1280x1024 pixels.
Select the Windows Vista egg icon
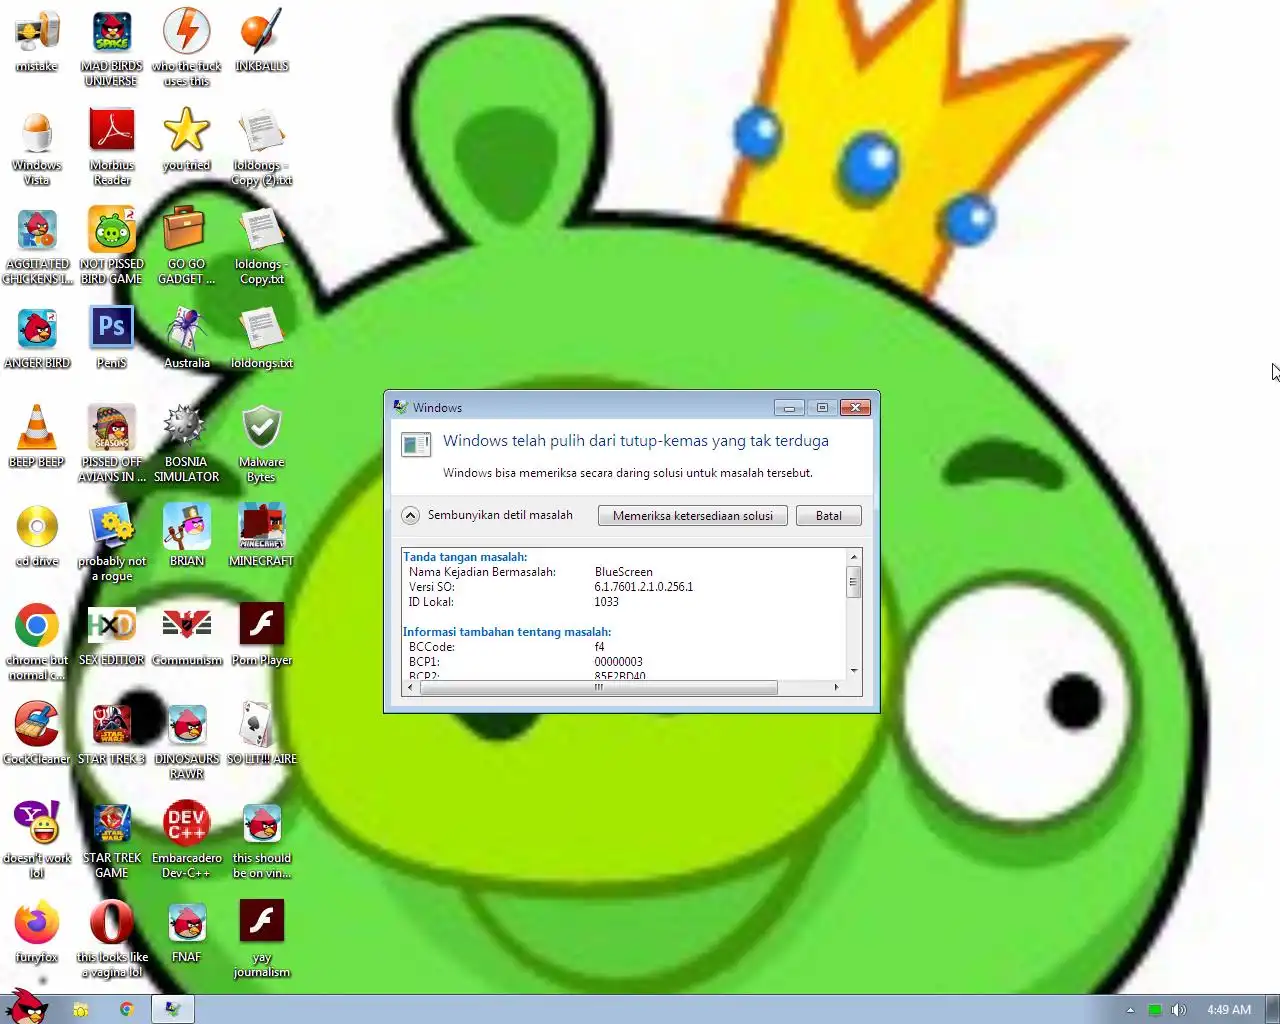tap(37, 147)
